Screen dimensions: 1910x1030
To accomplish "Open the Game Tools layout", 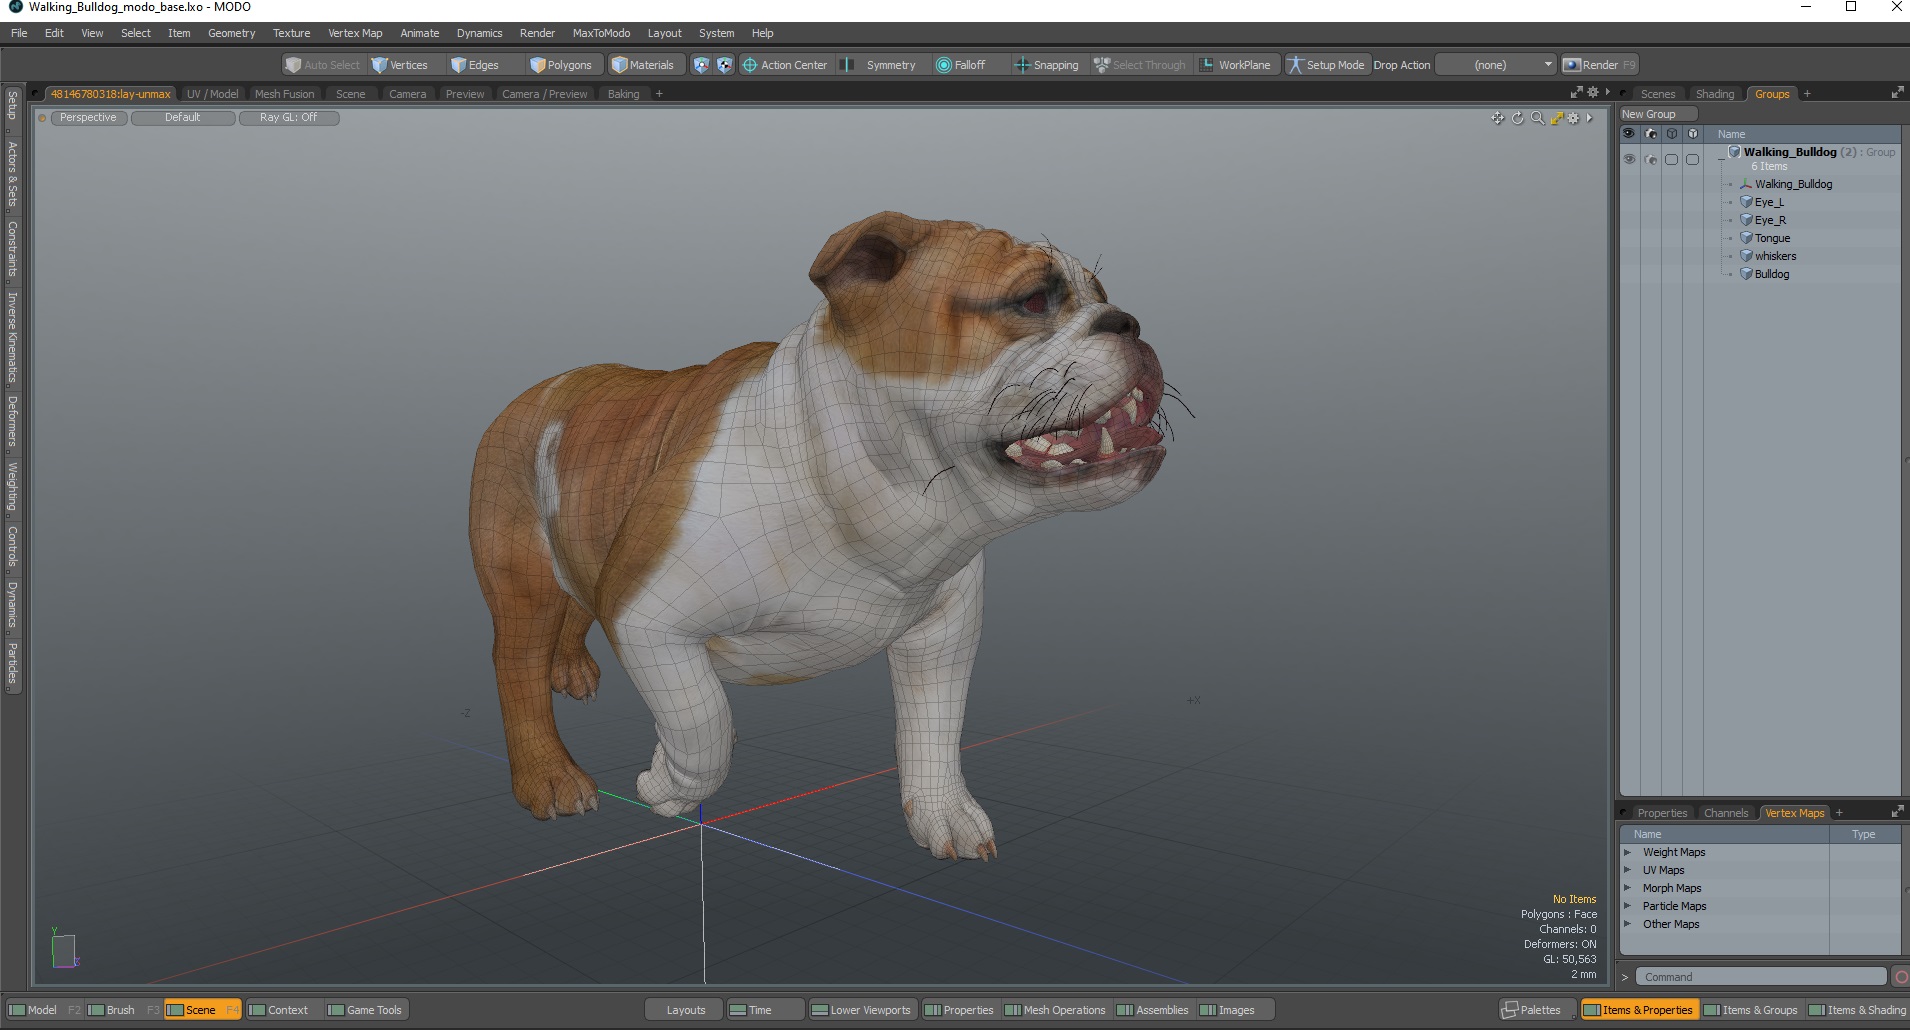I will tap(366, 1010).
